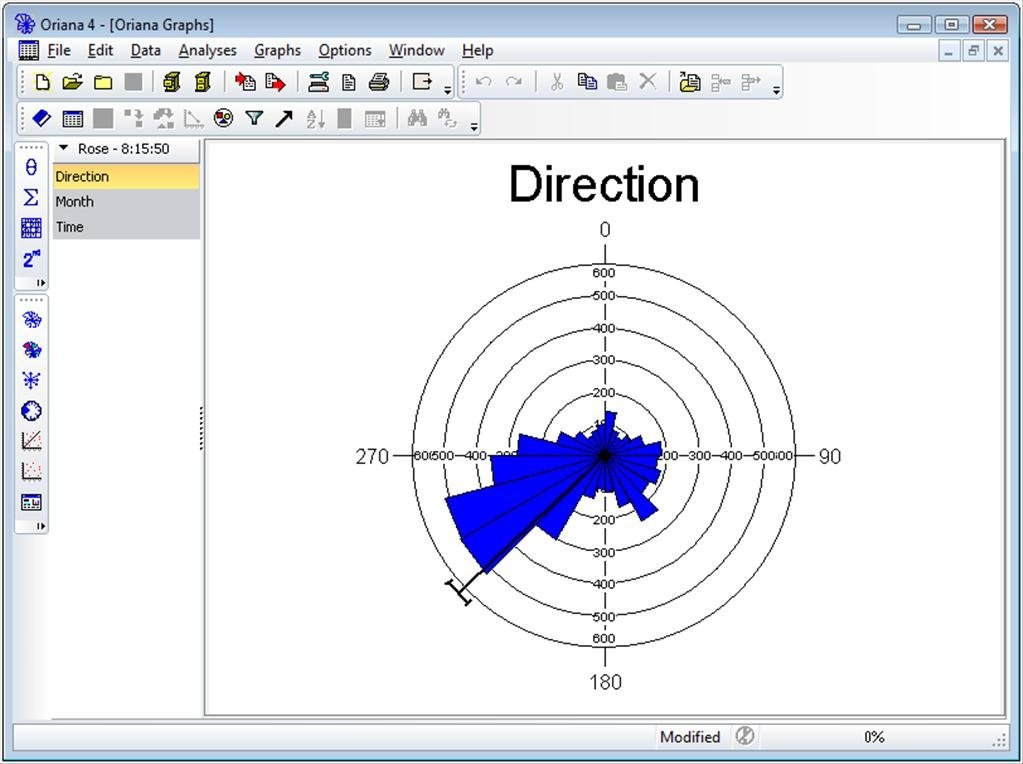Click the New file icon

pyautogui.click(x=42, y=82)
